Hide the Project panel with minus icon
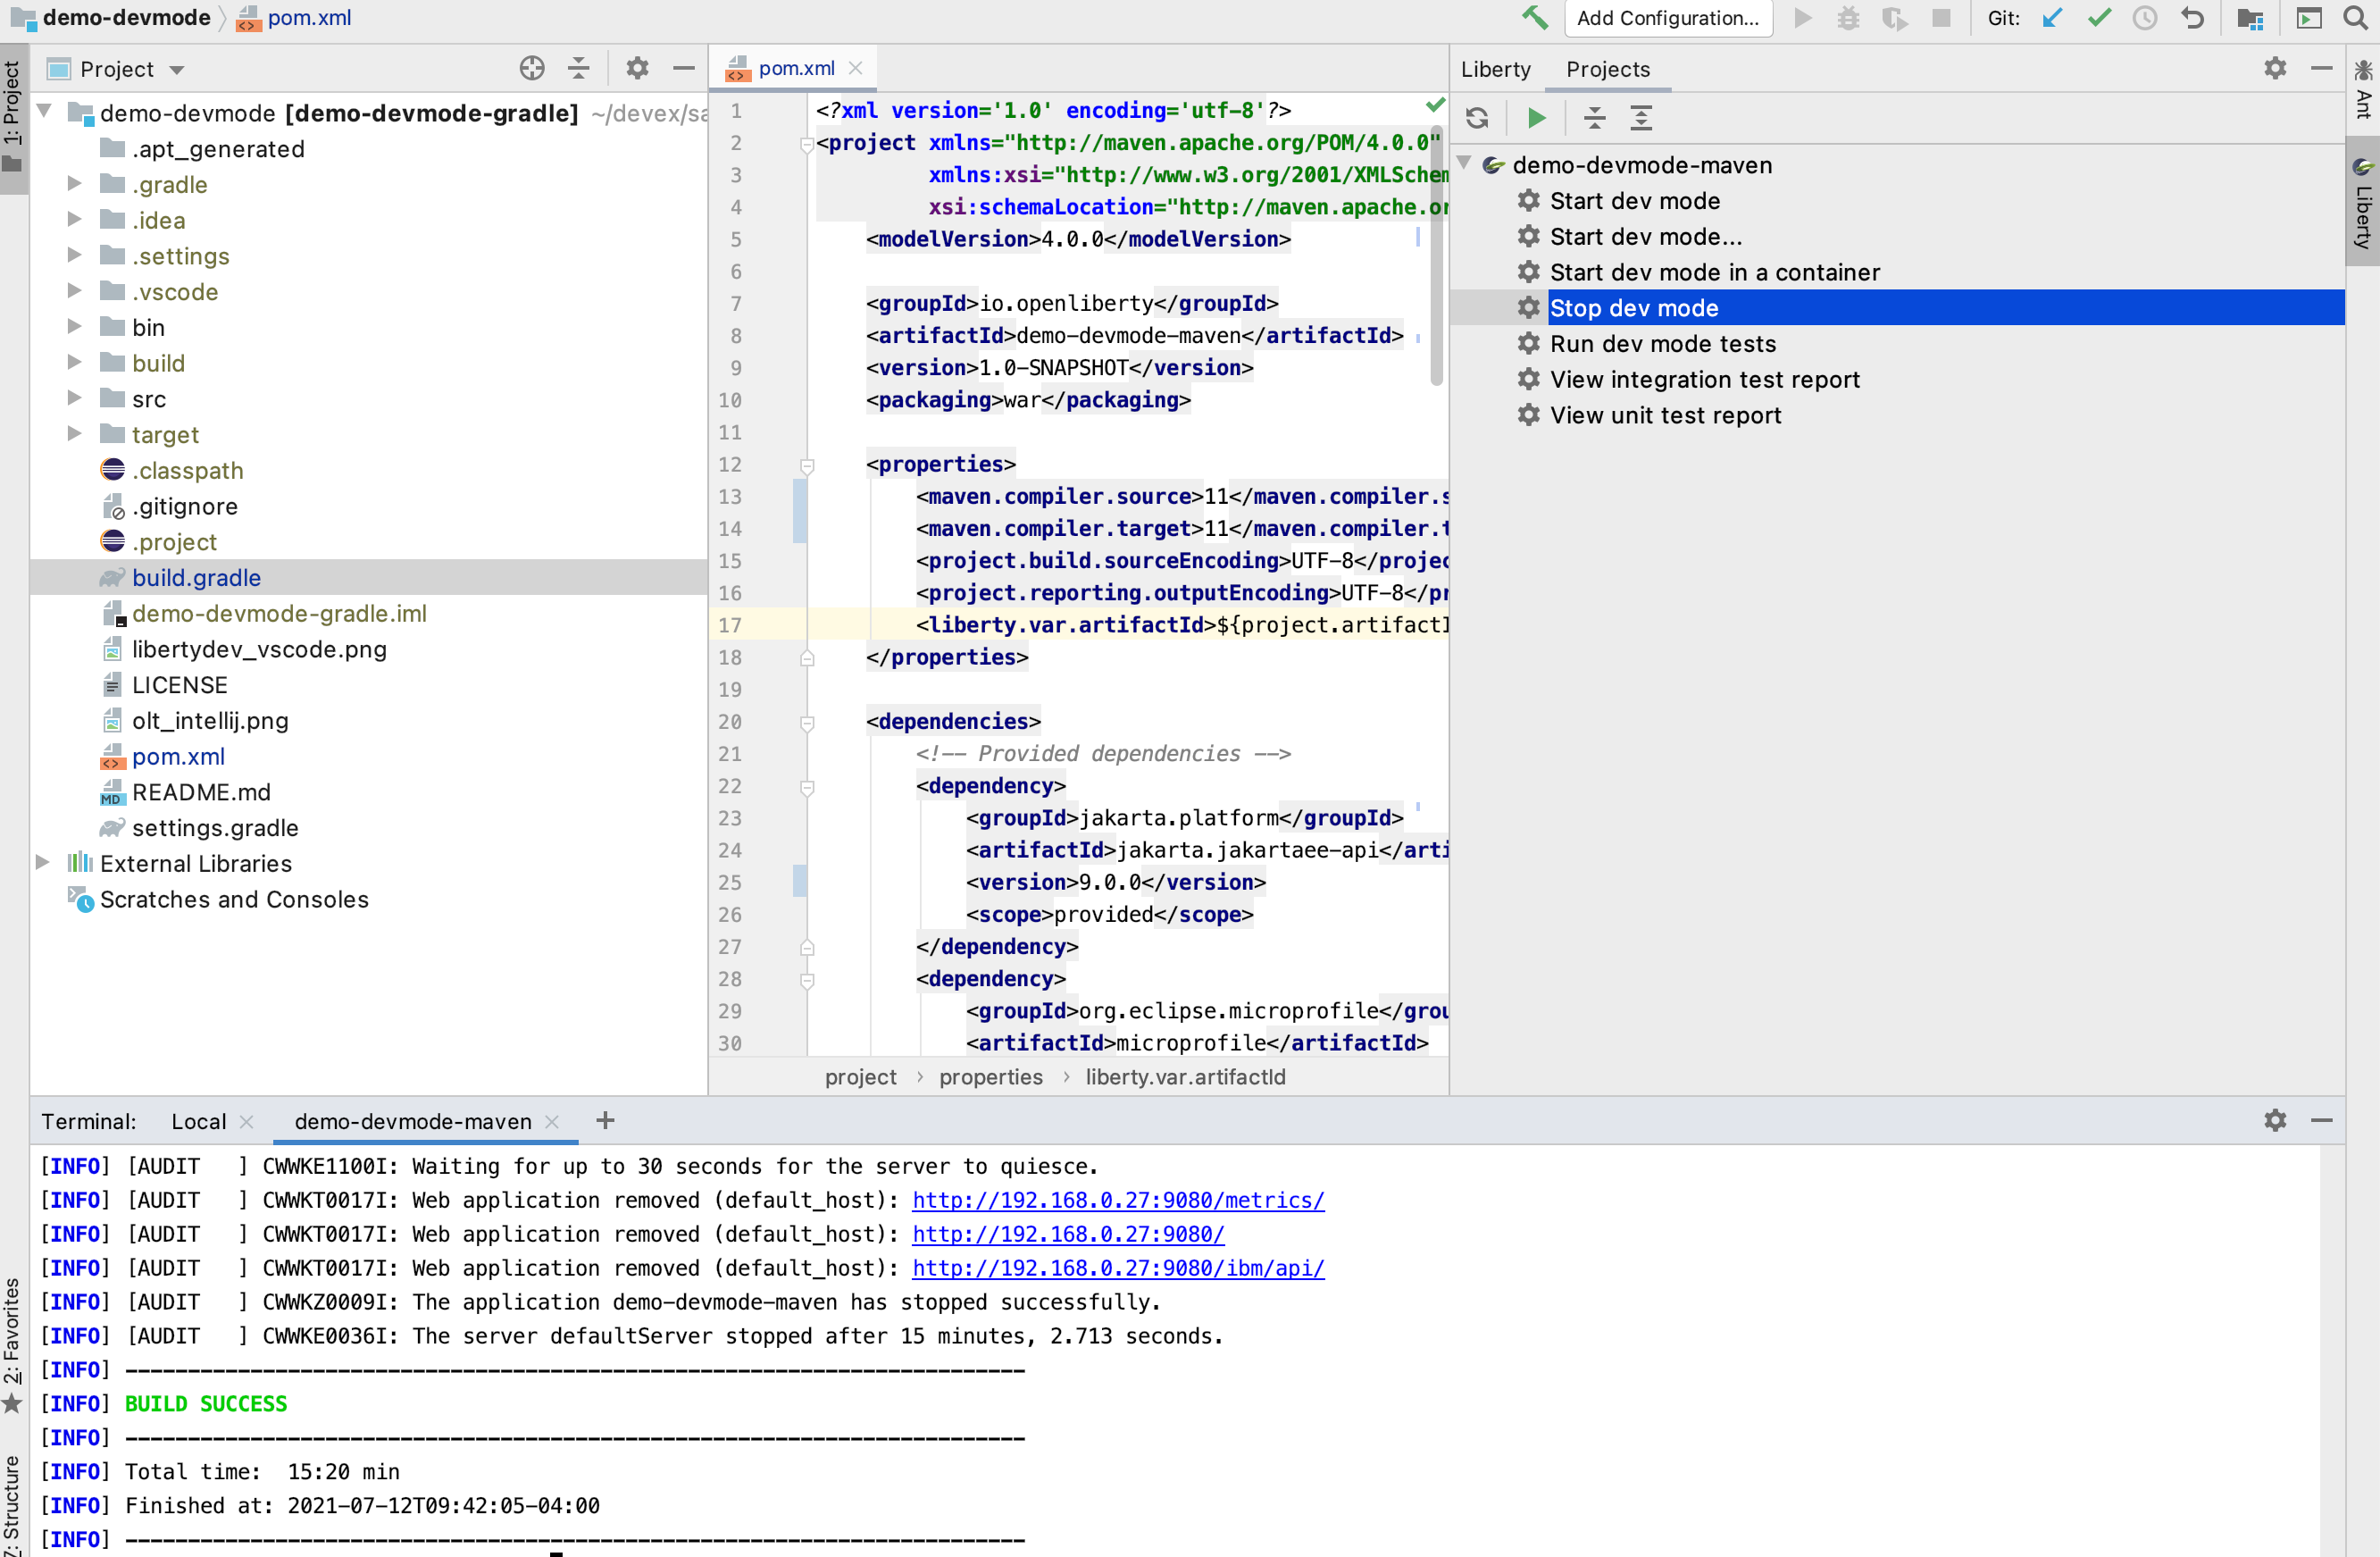The image size is (2380, 1557). pyautogui.click(x=684, y=68)
